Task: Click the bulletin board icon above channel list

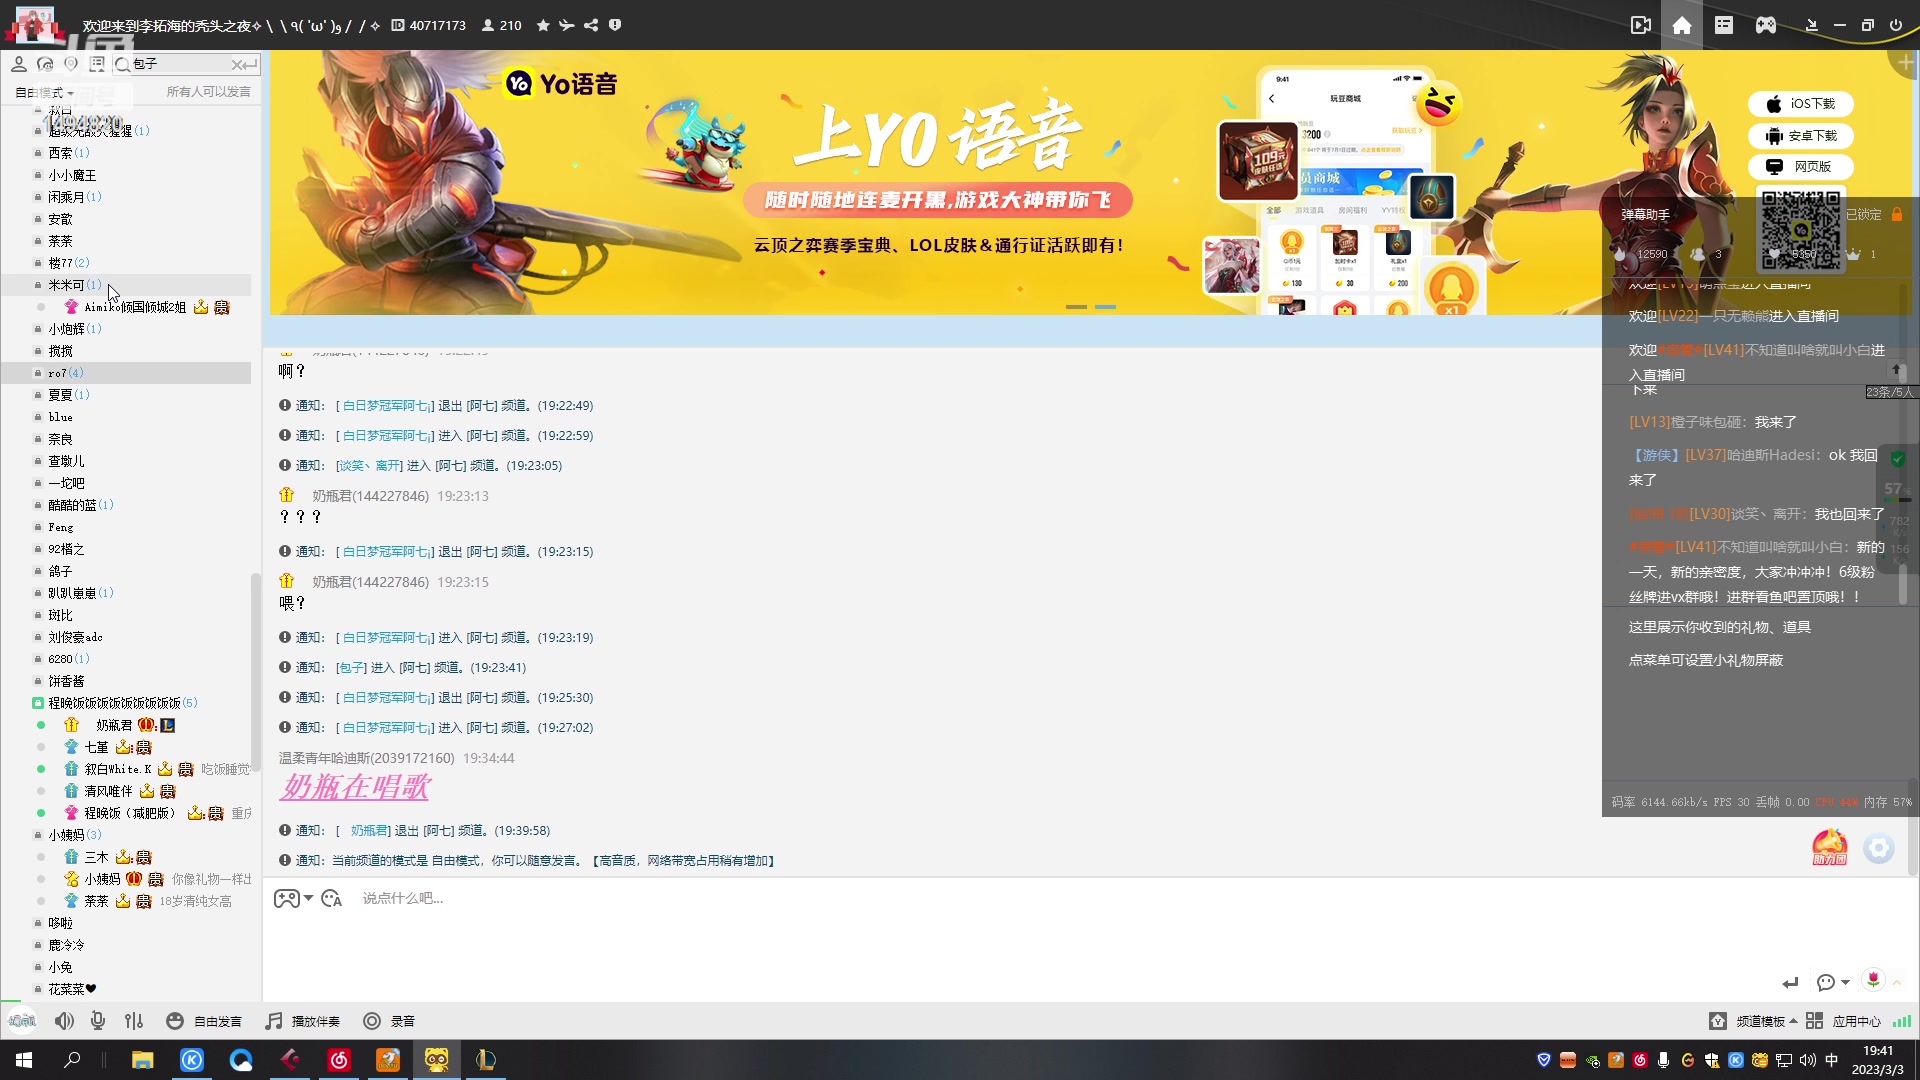Action: 97,64
